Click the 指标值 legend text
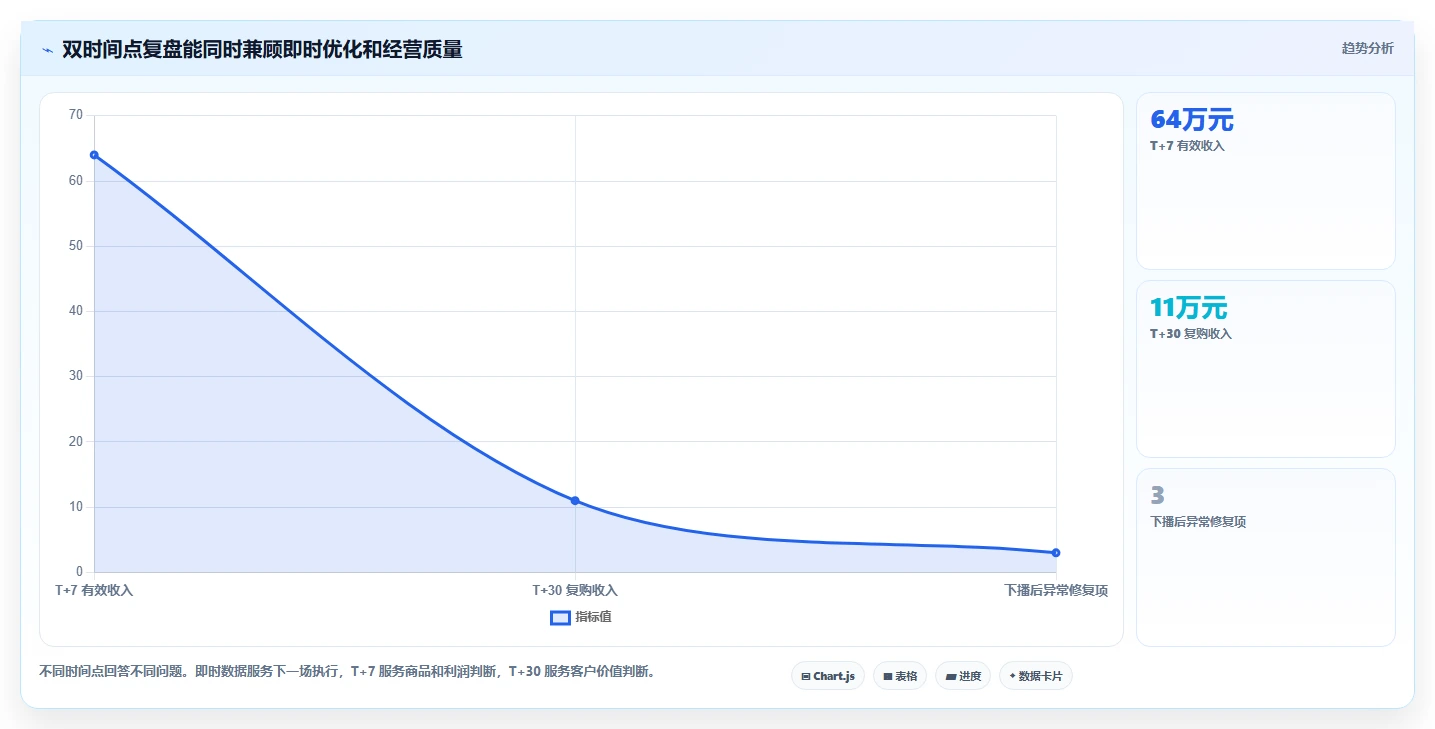The image size is (1435, 729). 593,617
